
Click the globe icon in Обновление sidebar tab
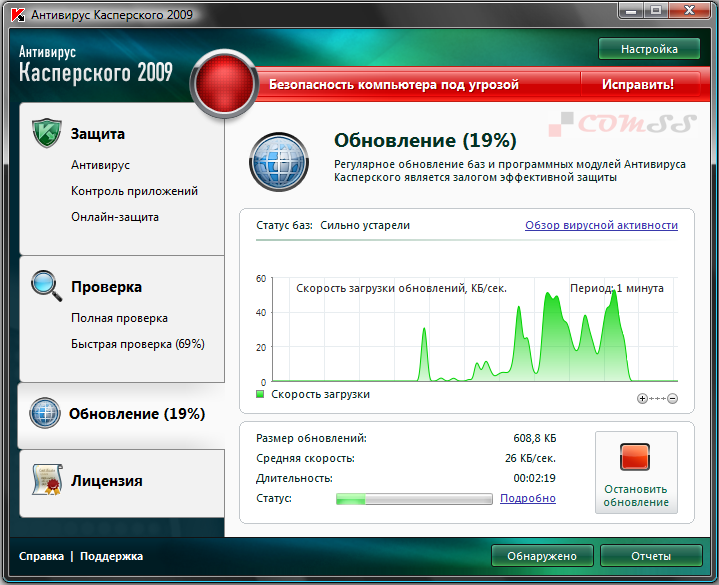click(45, 413)
